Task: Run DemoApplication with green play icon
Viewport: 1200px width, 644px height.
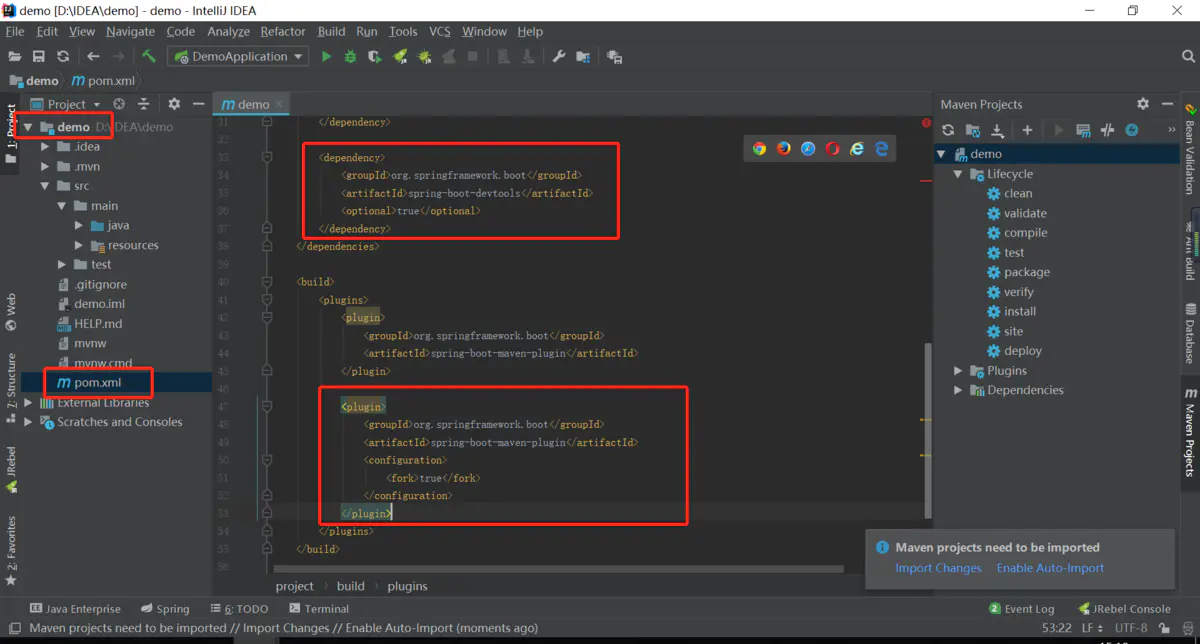Action: pyautogui.click(x=326, y=57)
